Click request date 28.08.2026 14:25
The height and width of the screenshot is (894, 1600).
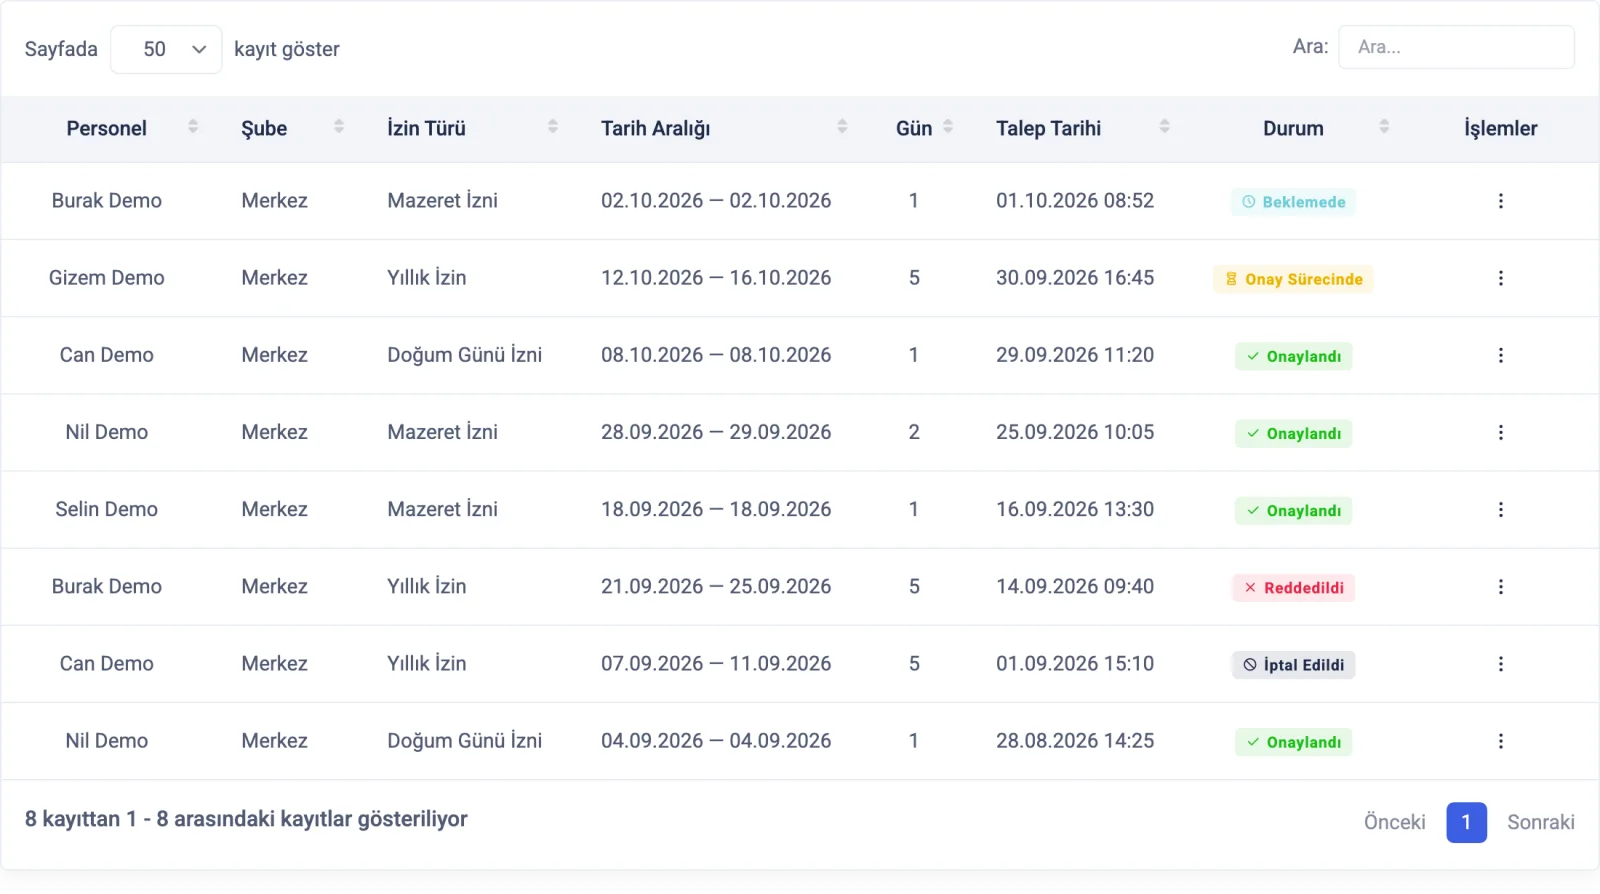pyautogui.click(x=1075, y=741)
